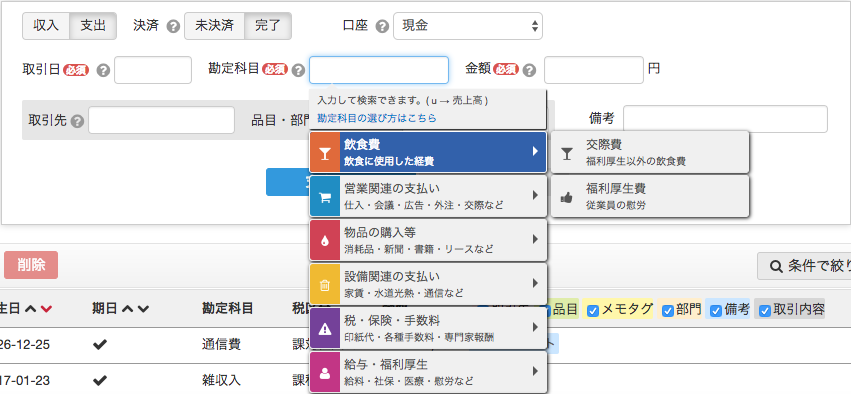
Task: Toggle the 取引内容 column checkbox
Action: [765, 311]
